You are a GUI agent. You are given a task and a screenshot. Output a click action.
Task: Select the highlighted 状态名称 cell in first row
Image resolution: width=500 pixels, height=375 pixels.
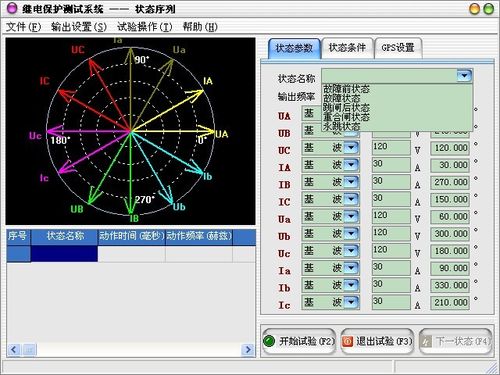point(64,254)
